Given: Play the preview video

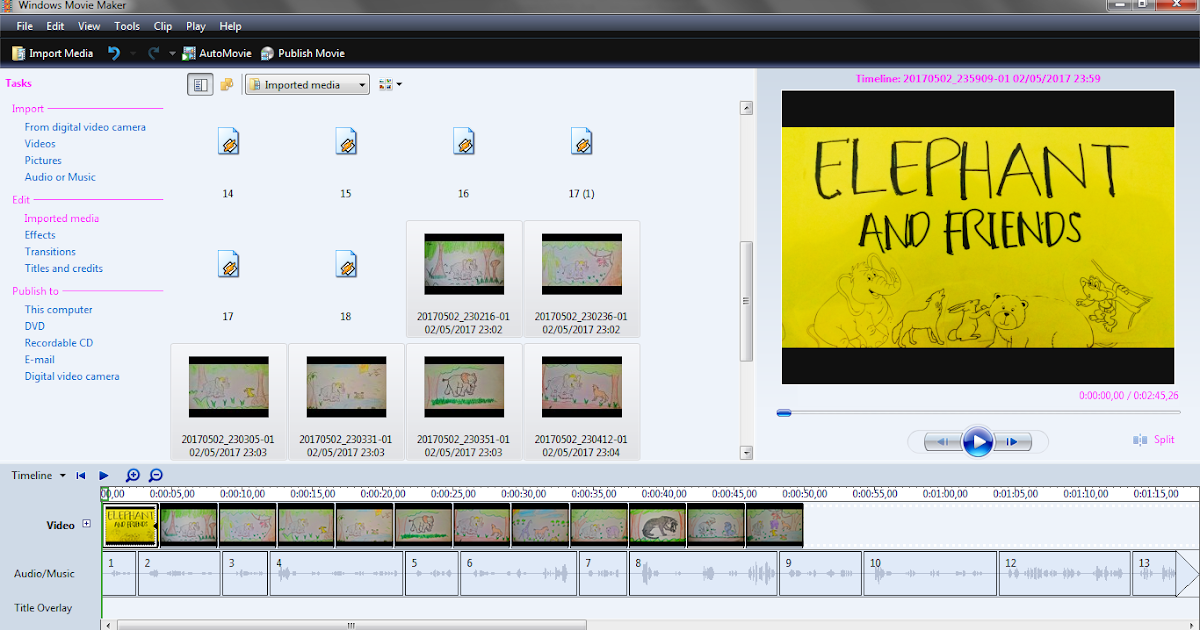Looking at the screenshot, I should click(978, 441).
